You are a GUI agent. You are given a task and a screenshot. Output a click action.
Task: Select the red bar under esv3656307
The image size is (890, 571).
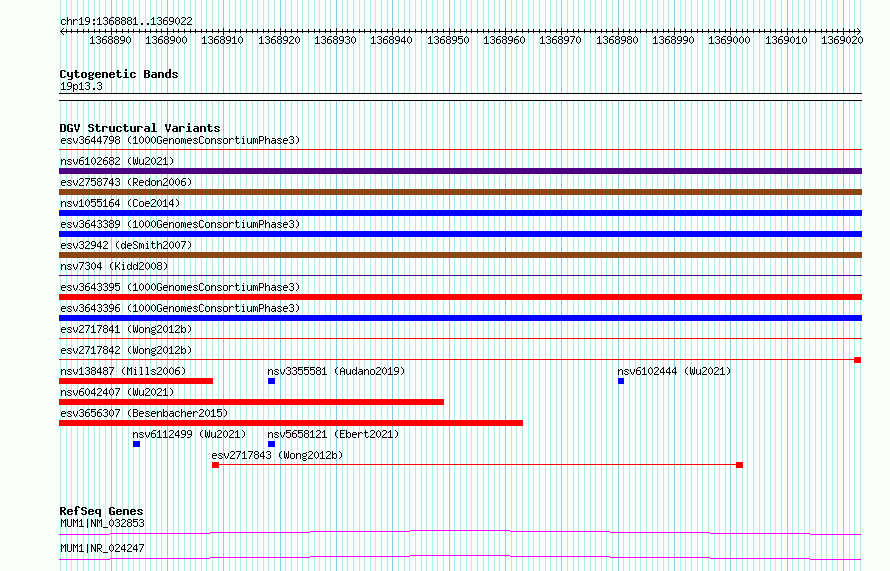pos(291,423)
